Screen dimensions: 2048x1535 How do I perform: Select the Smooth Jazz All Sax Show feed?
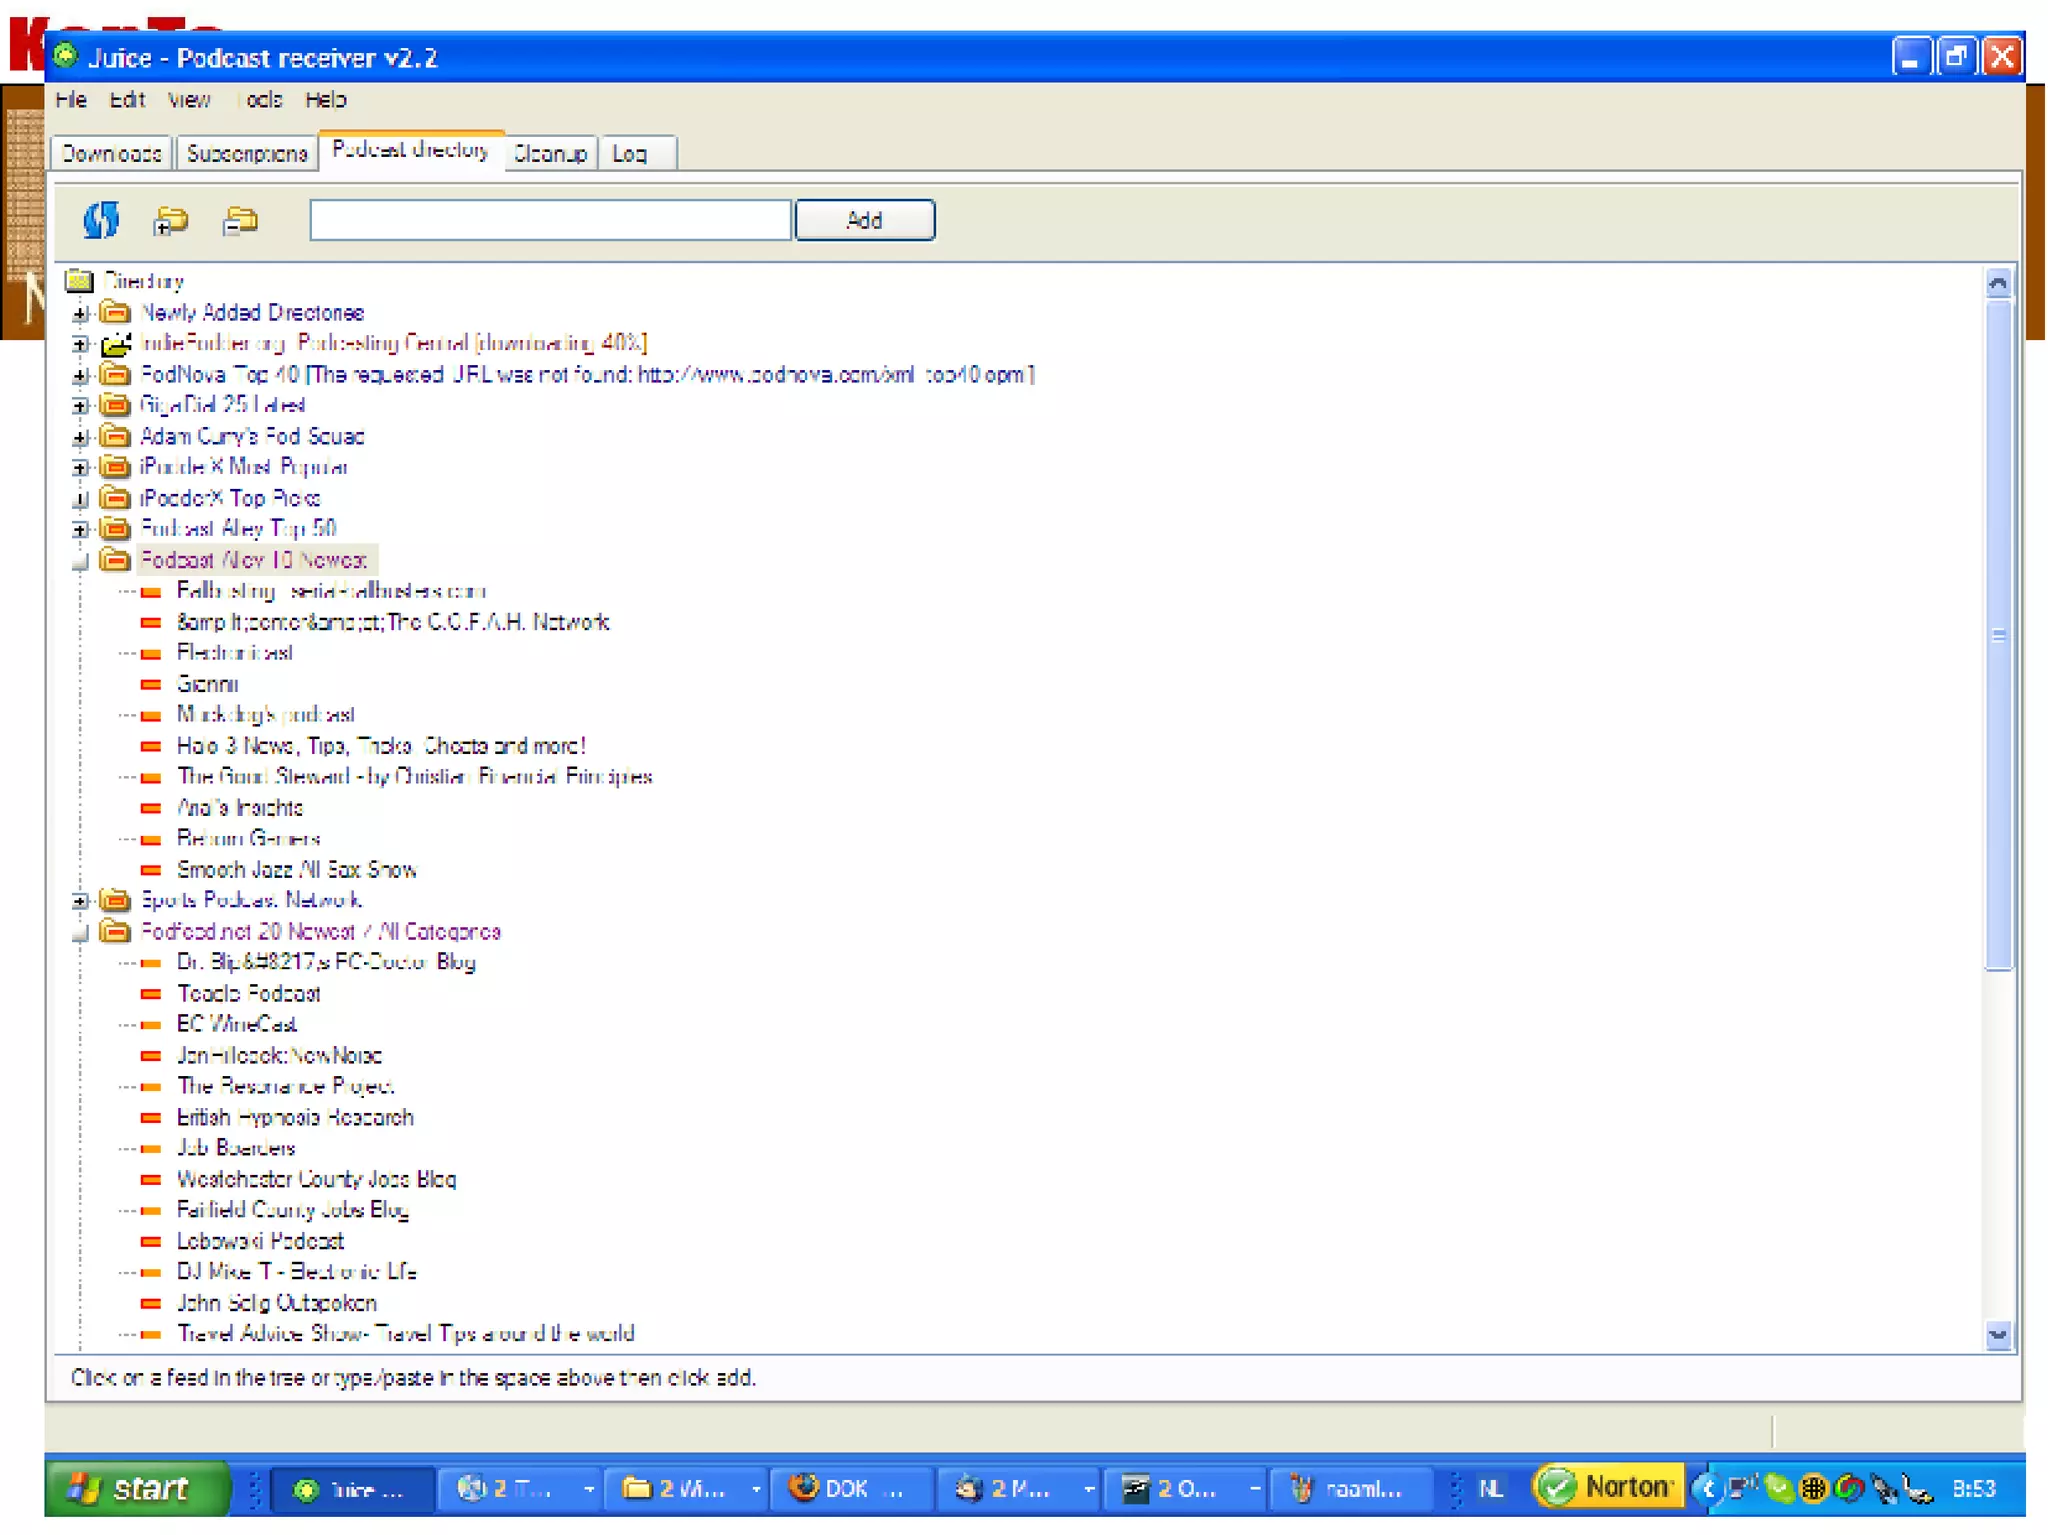(x=296, y=870)
